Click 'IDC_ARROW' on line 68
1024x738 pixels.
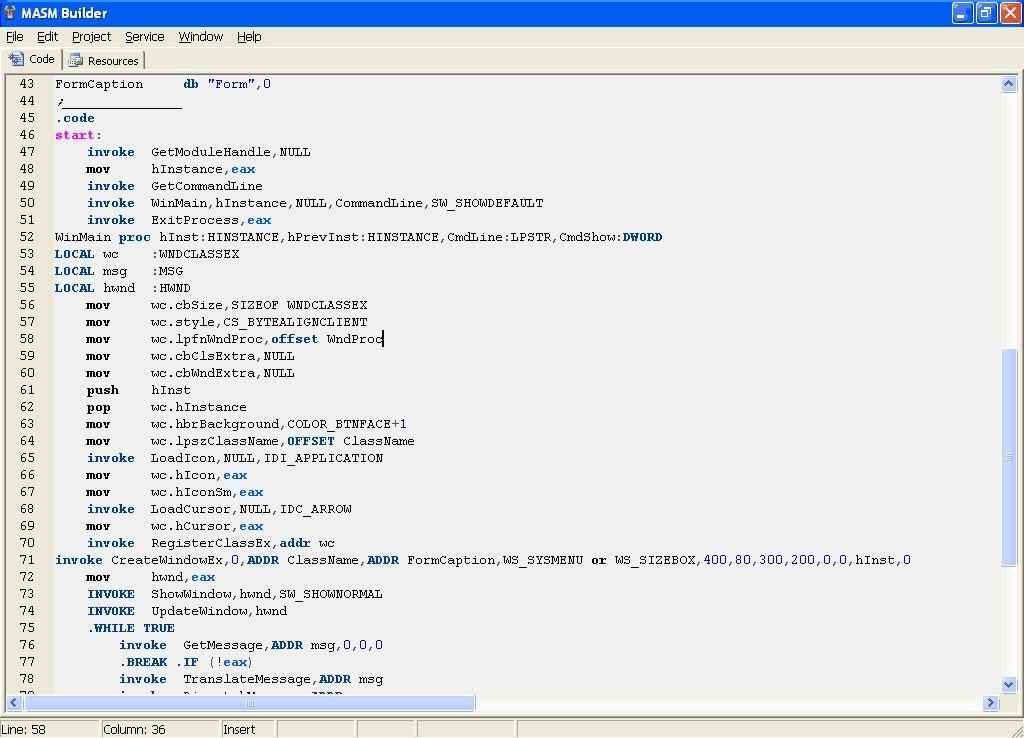(x=315, y=509)
